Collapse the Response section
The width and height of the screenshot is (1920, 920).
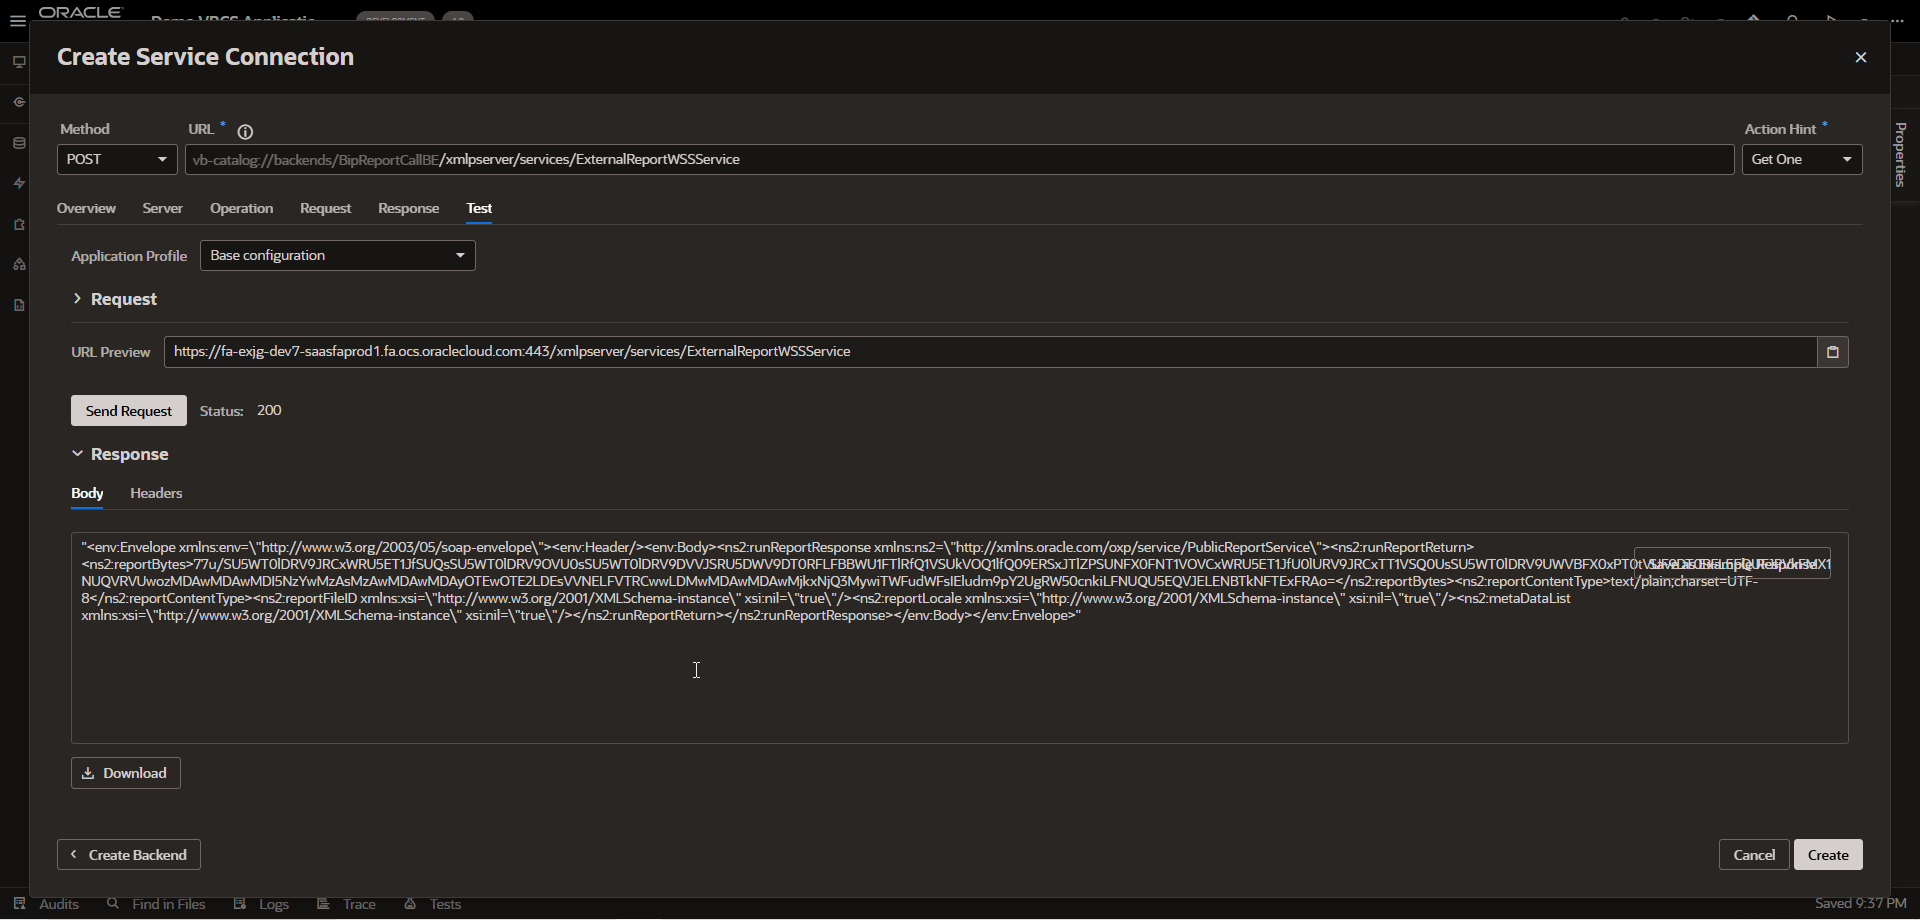click(120, 454)
